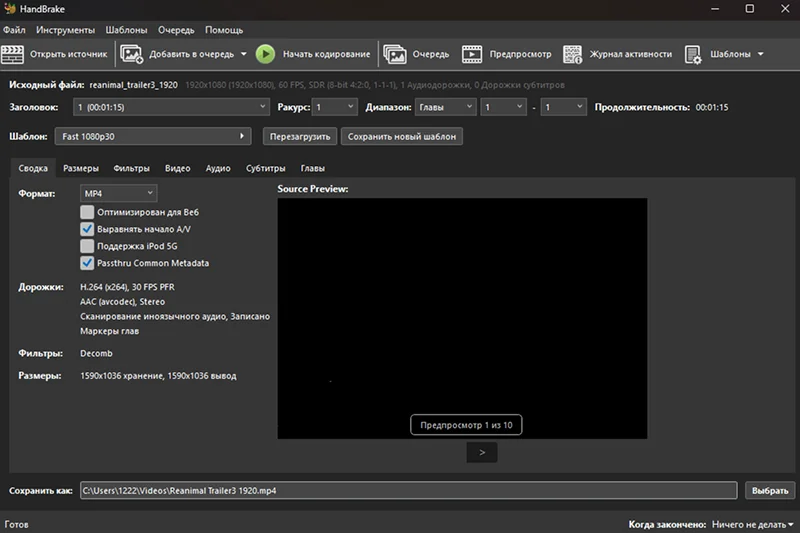The image size is (800, 533).
Task: Click the Open Source film icon
Action: point(12,54)
